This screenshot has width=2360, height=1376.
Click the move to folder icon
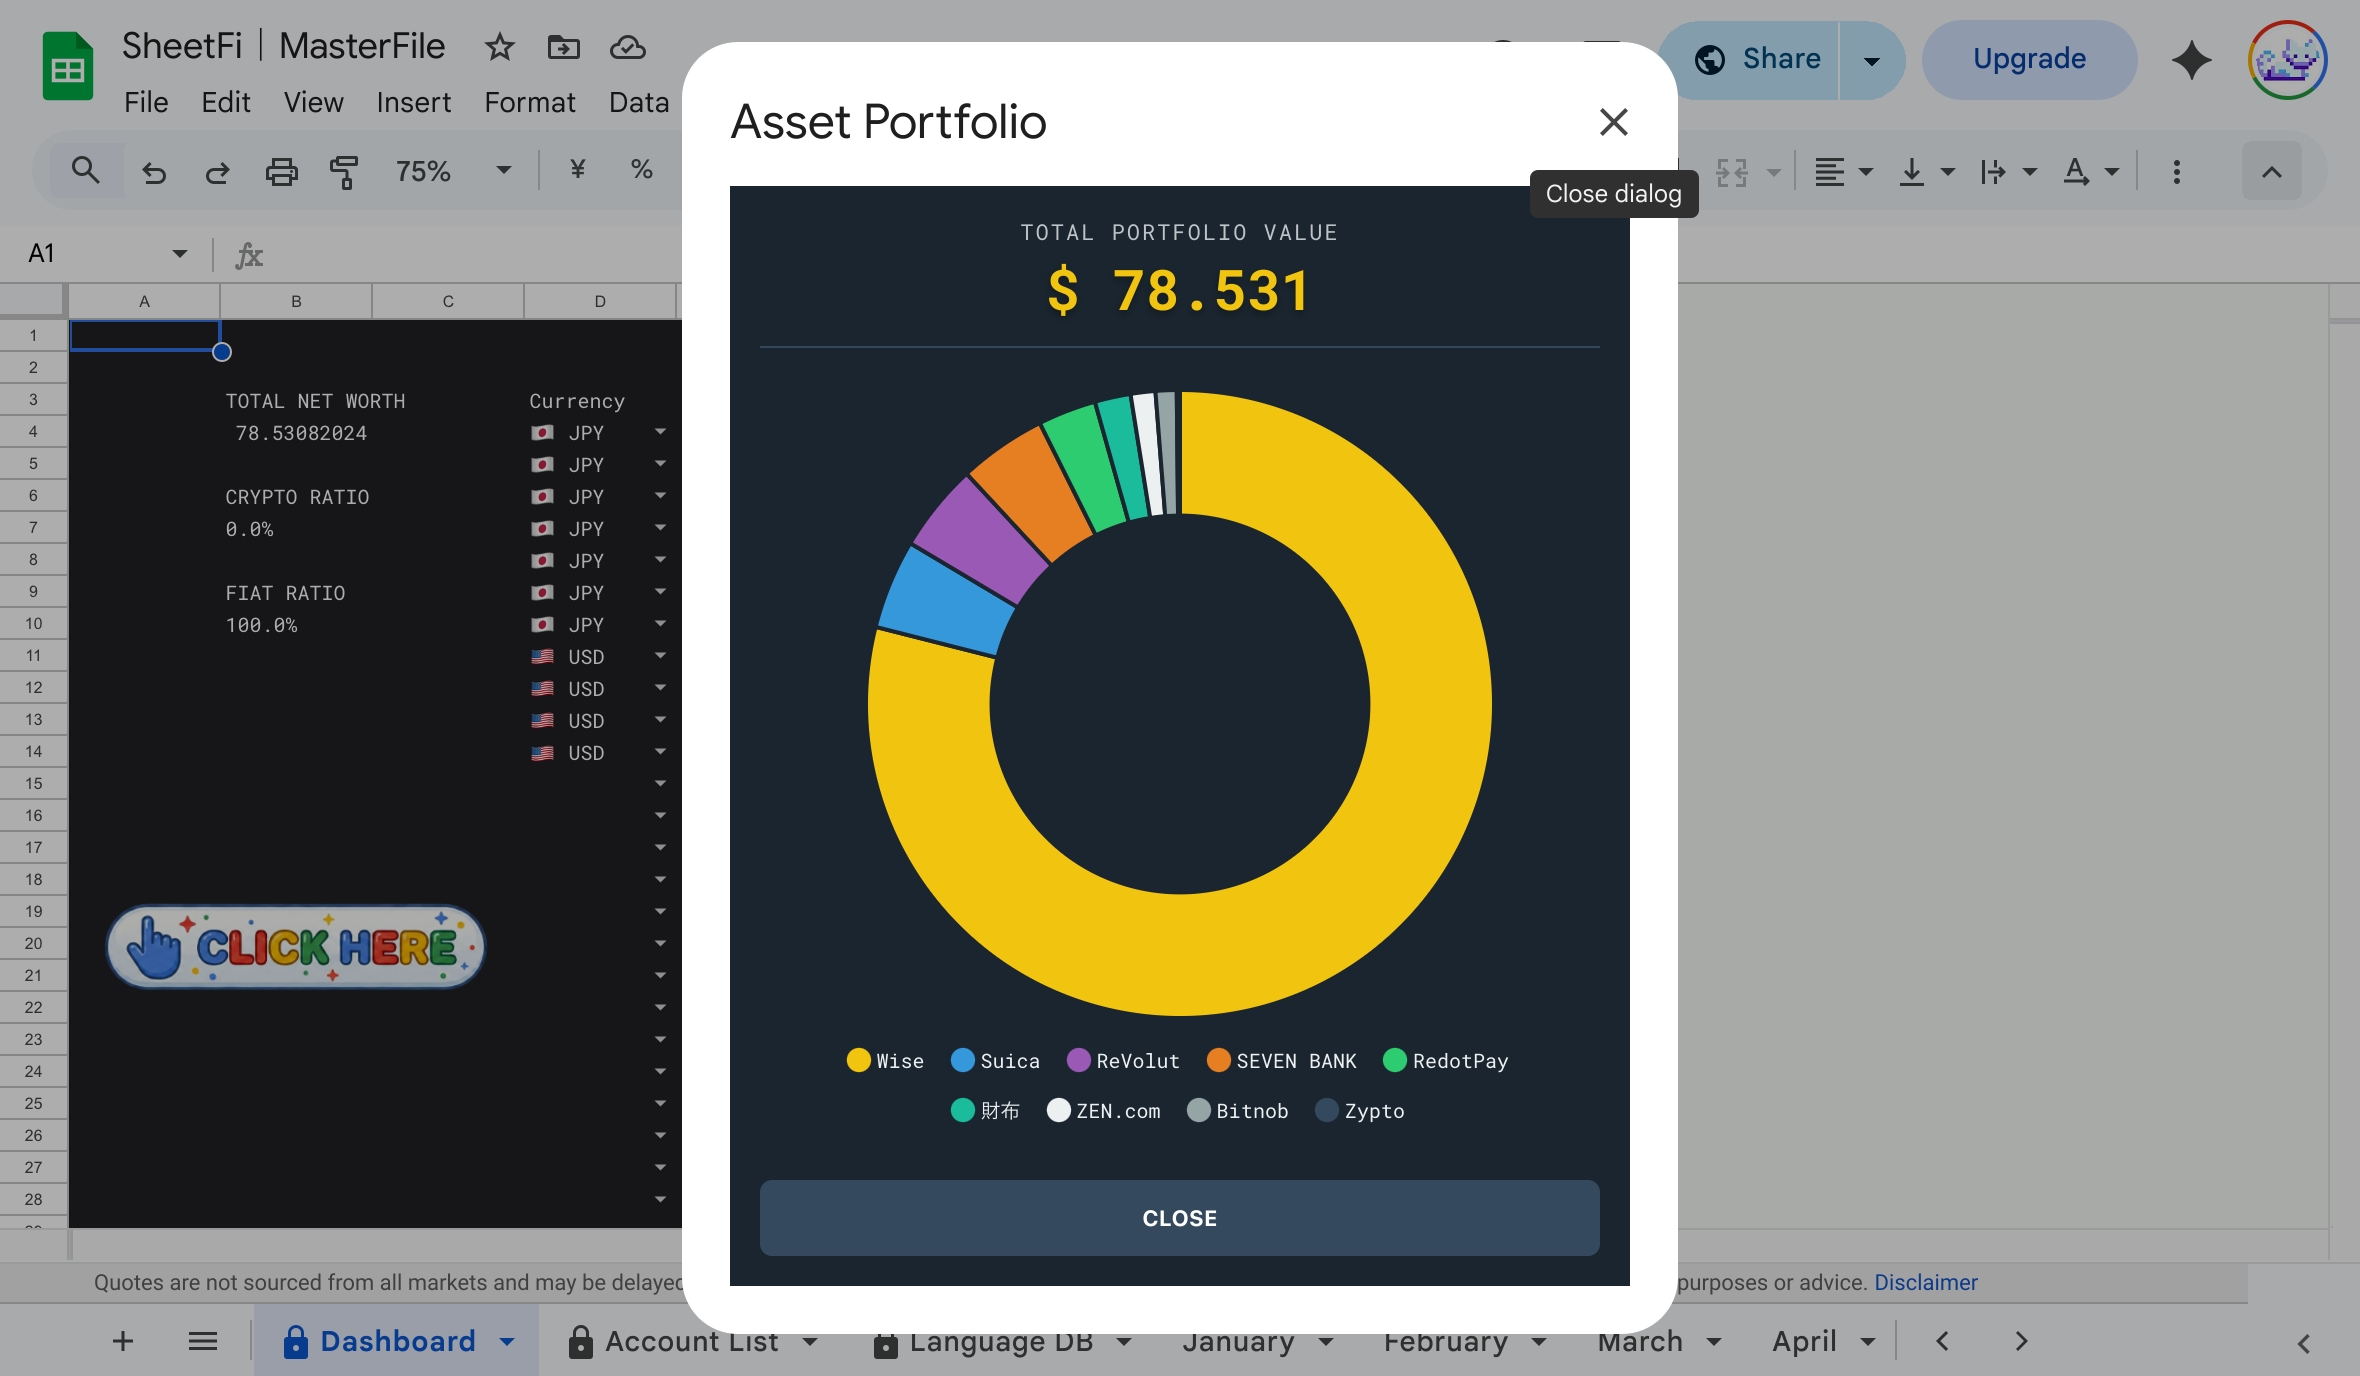tap(563, 47)
